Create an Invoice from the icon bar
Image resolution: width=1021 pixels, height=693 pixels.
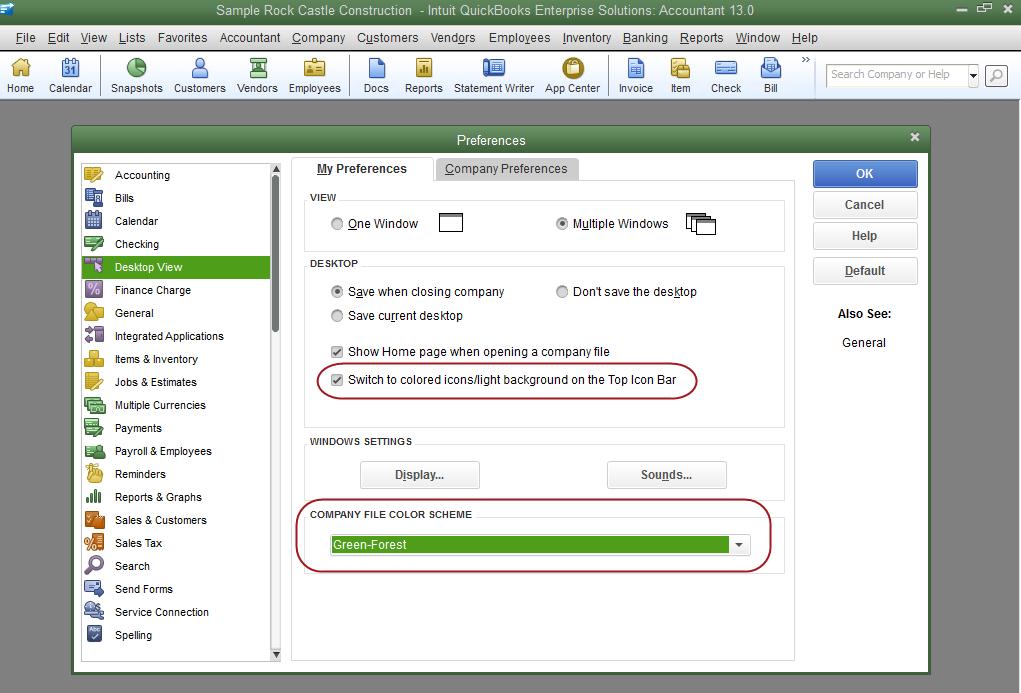[x=636, y=75]
